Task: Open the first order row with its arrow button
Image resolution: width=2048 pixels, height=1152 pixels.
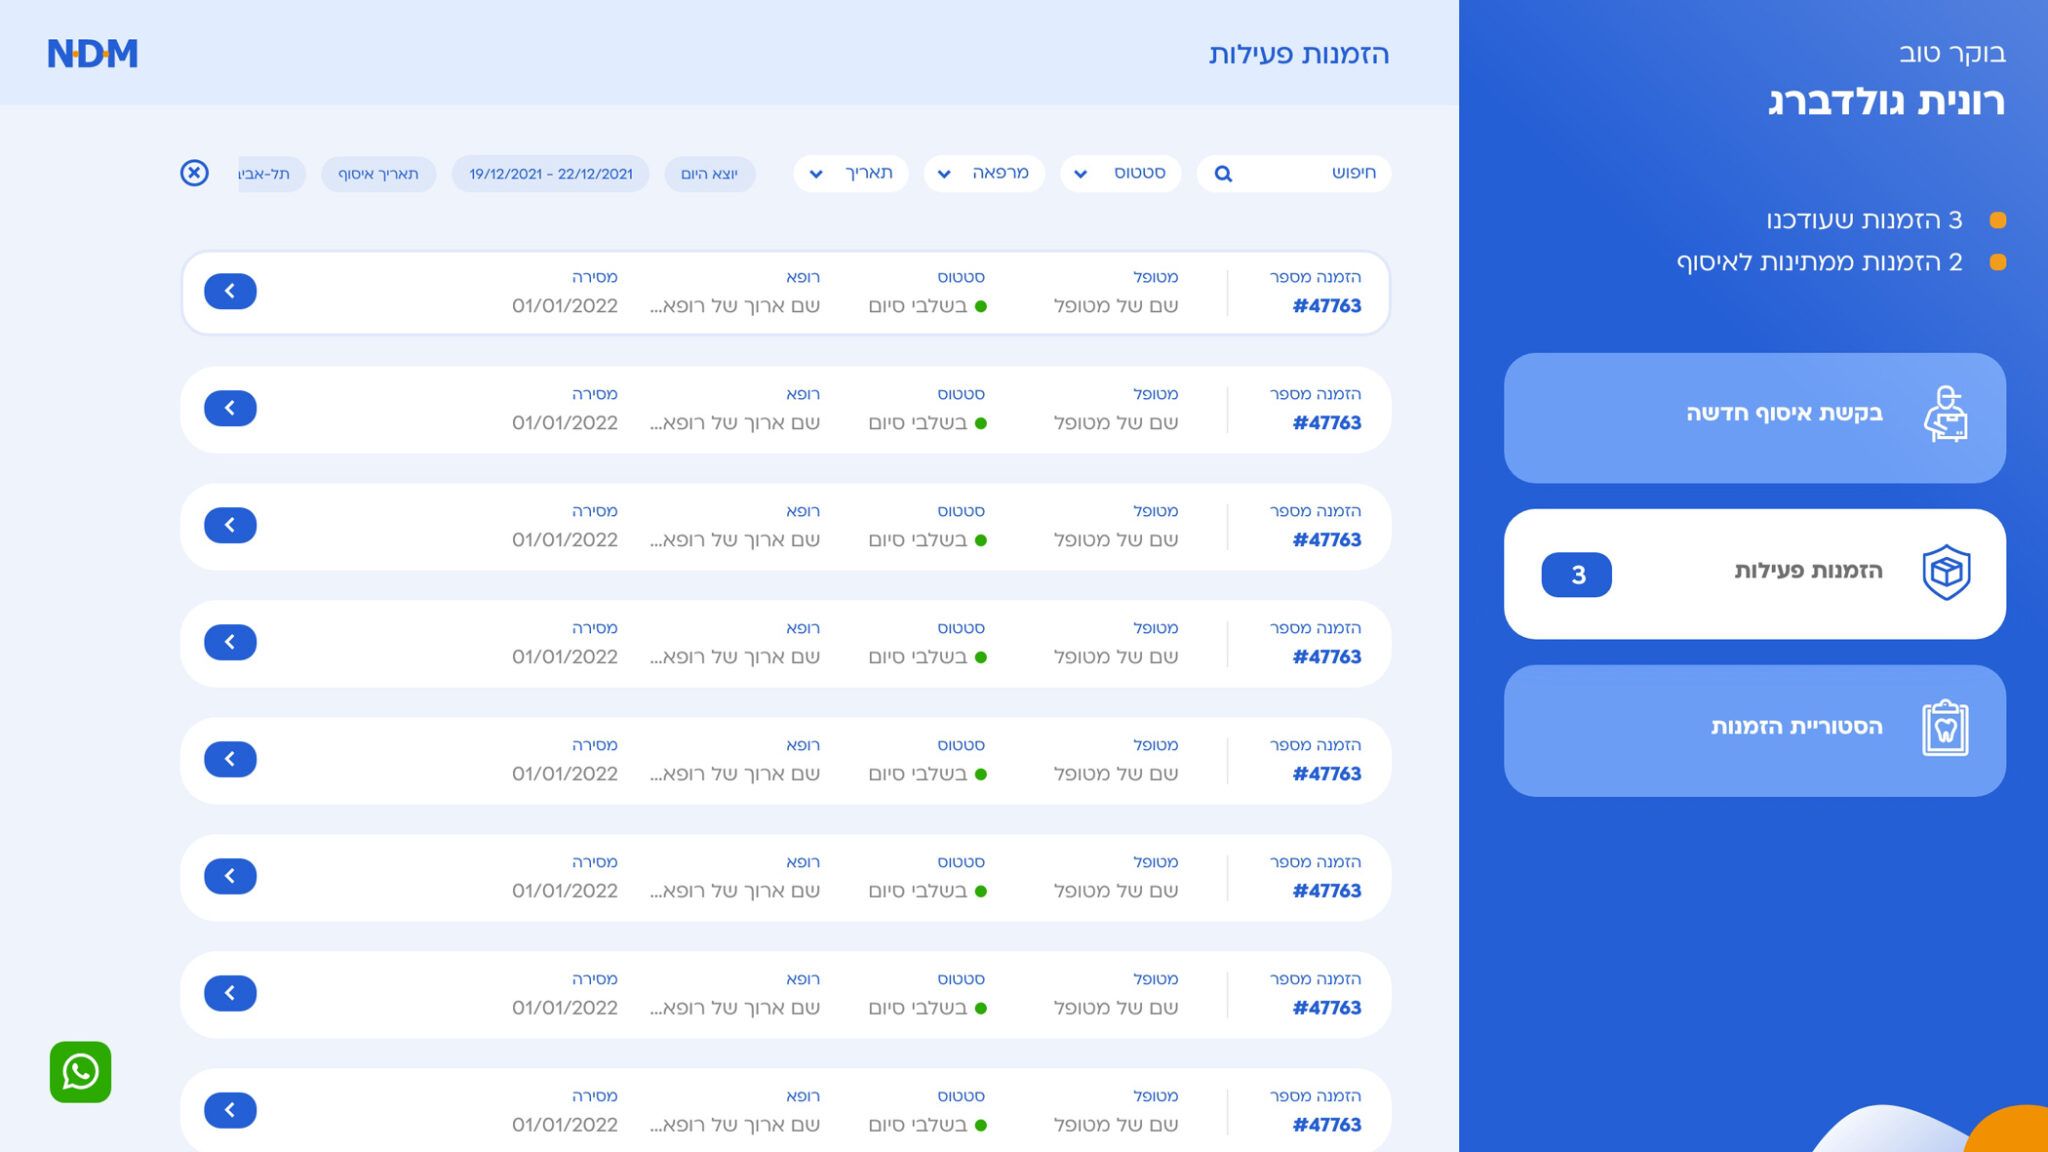Action: 230,291
